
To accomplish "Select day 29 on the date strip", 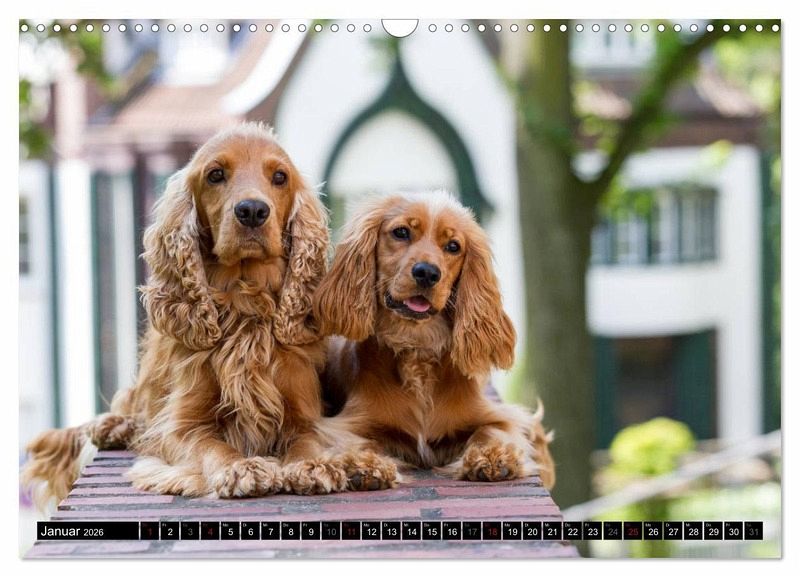I will pyautogui.click(x=713, y=531).
